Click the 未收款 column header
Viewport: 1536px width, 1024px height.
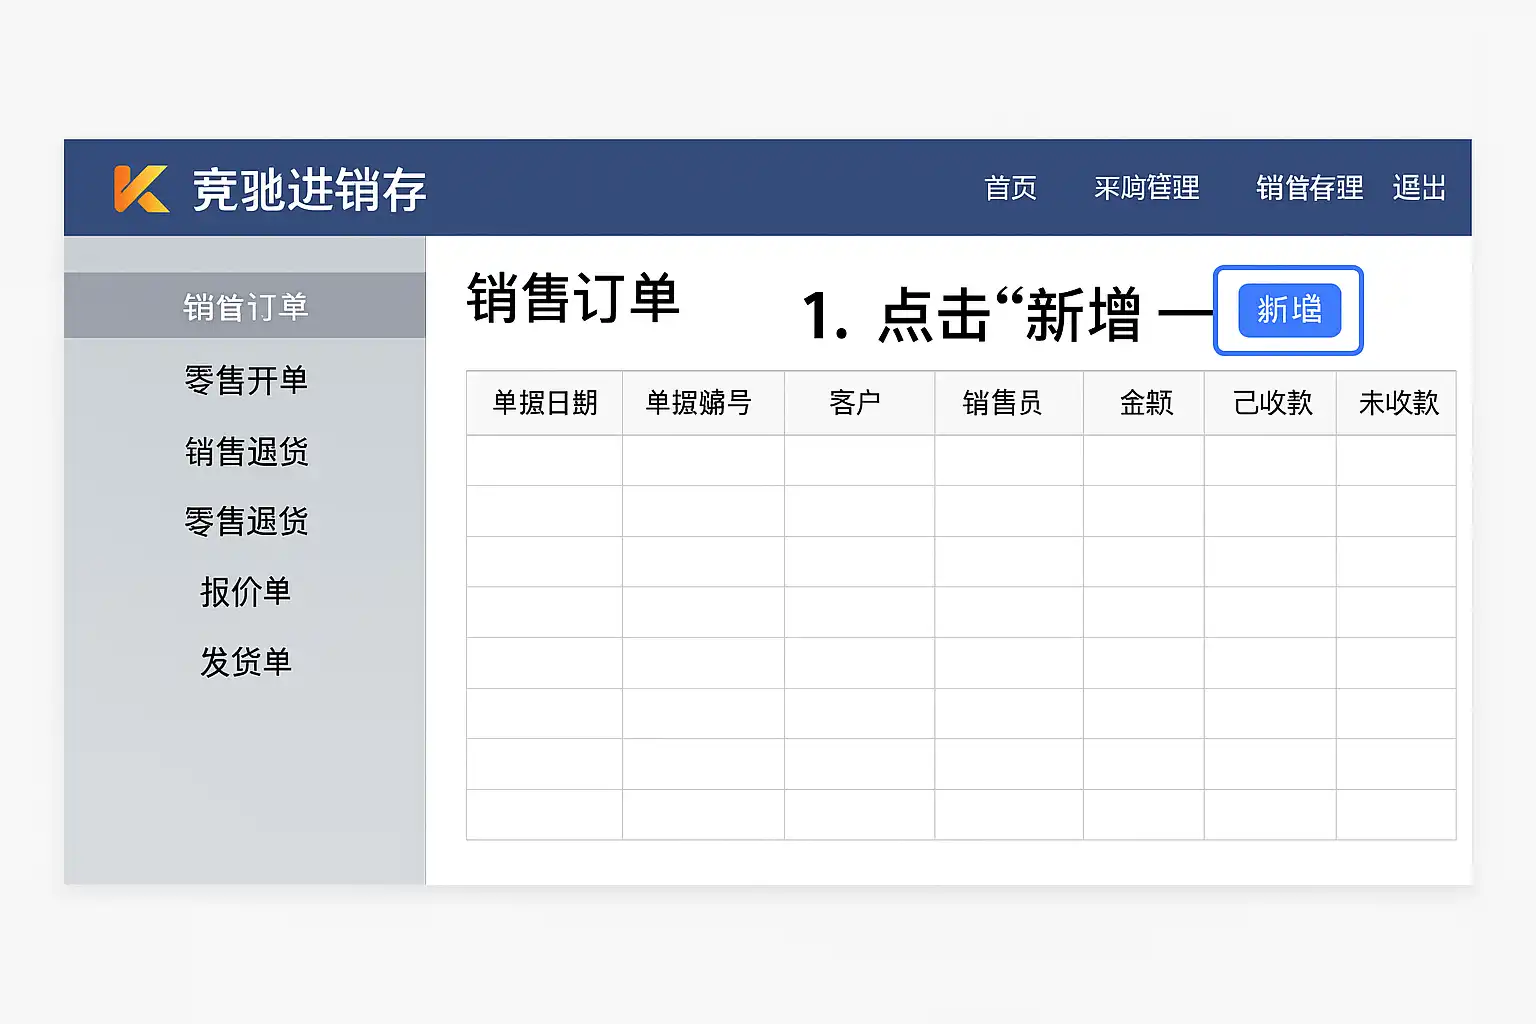tap(1398, 403)
